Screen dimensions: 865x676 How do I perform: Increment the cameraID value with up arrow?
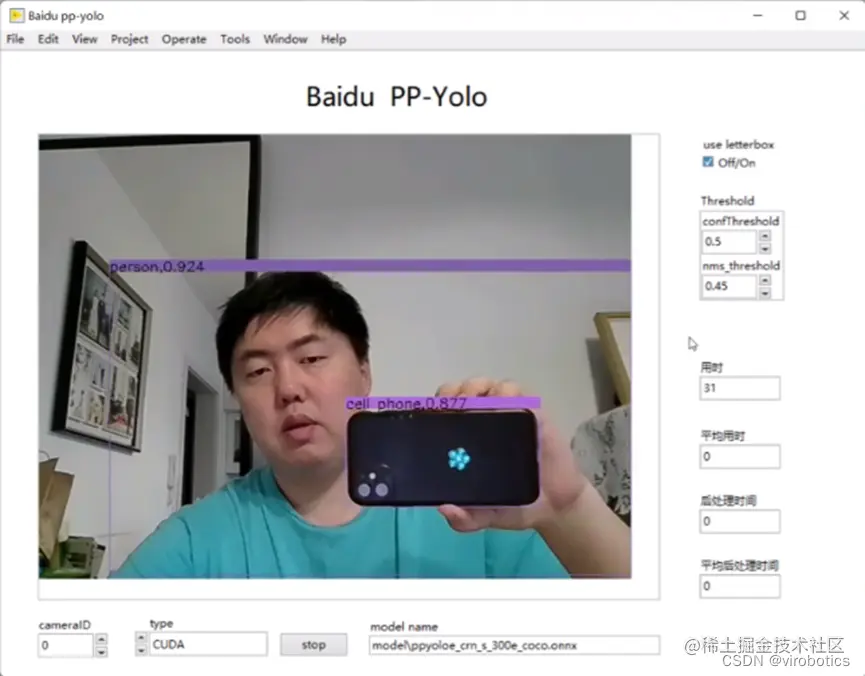tap(101, 638)
